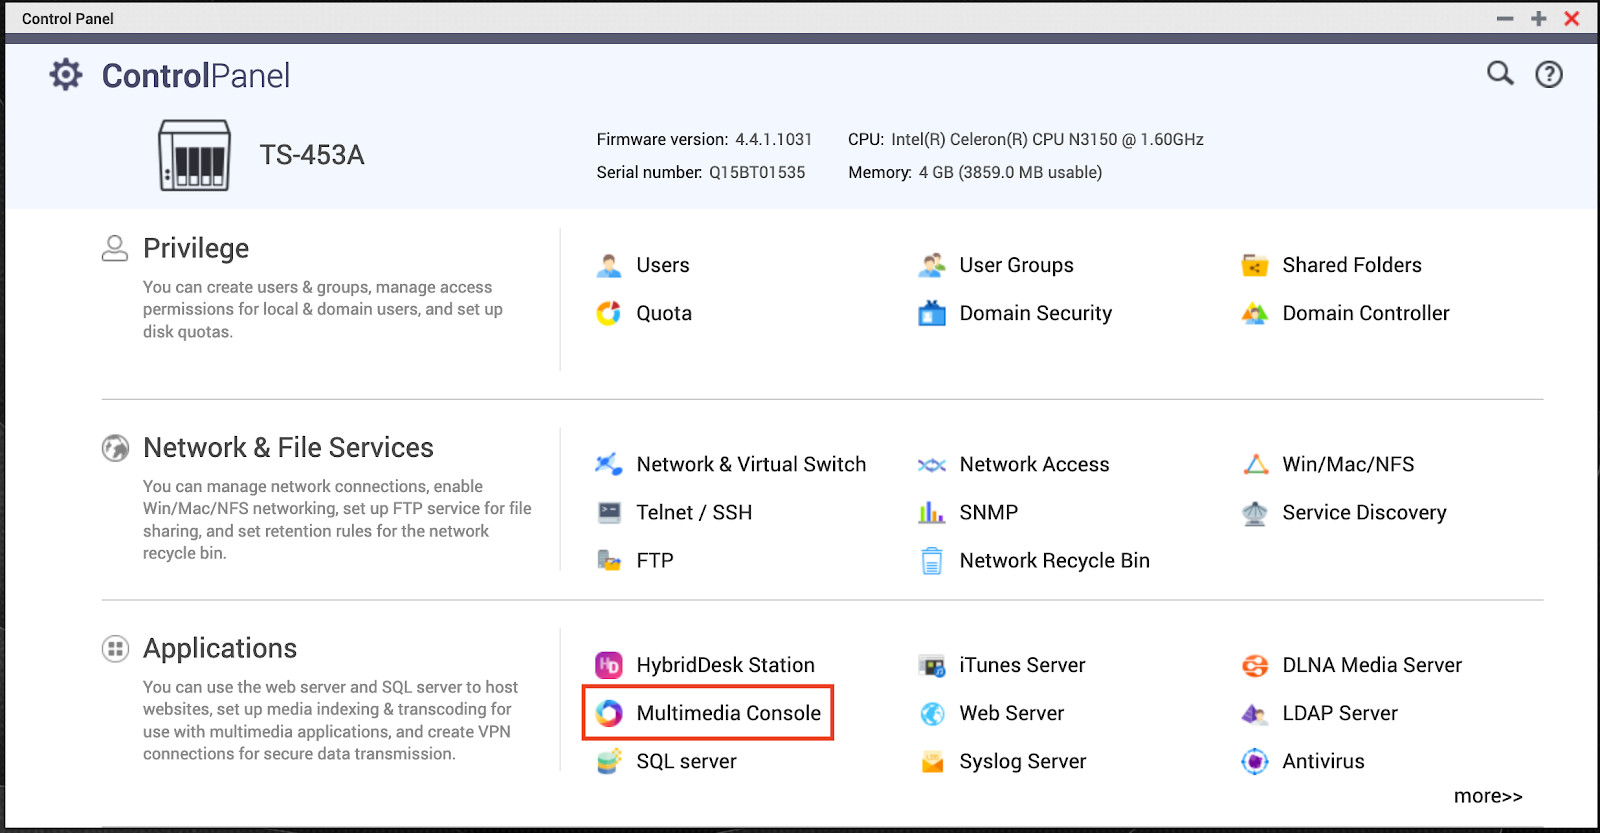This screenshot has height=833, width=1600.
Task: Minimize the Control Panel window
Action: coord(1505,19)
